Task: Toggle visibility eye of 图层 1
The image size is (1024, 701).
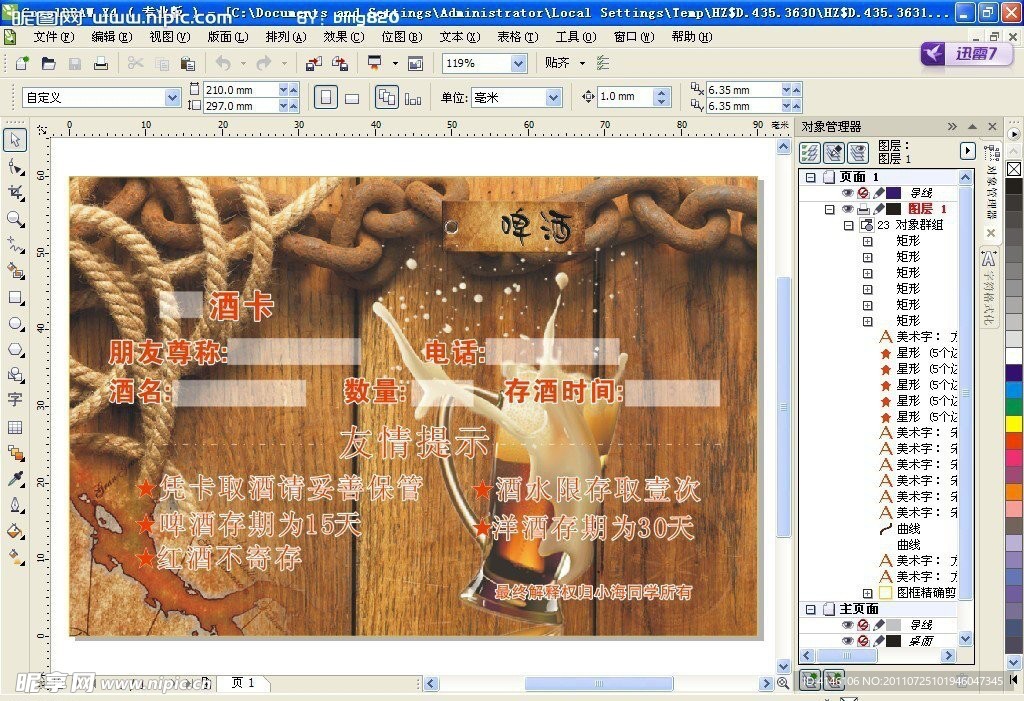Action: pos(847,209)
